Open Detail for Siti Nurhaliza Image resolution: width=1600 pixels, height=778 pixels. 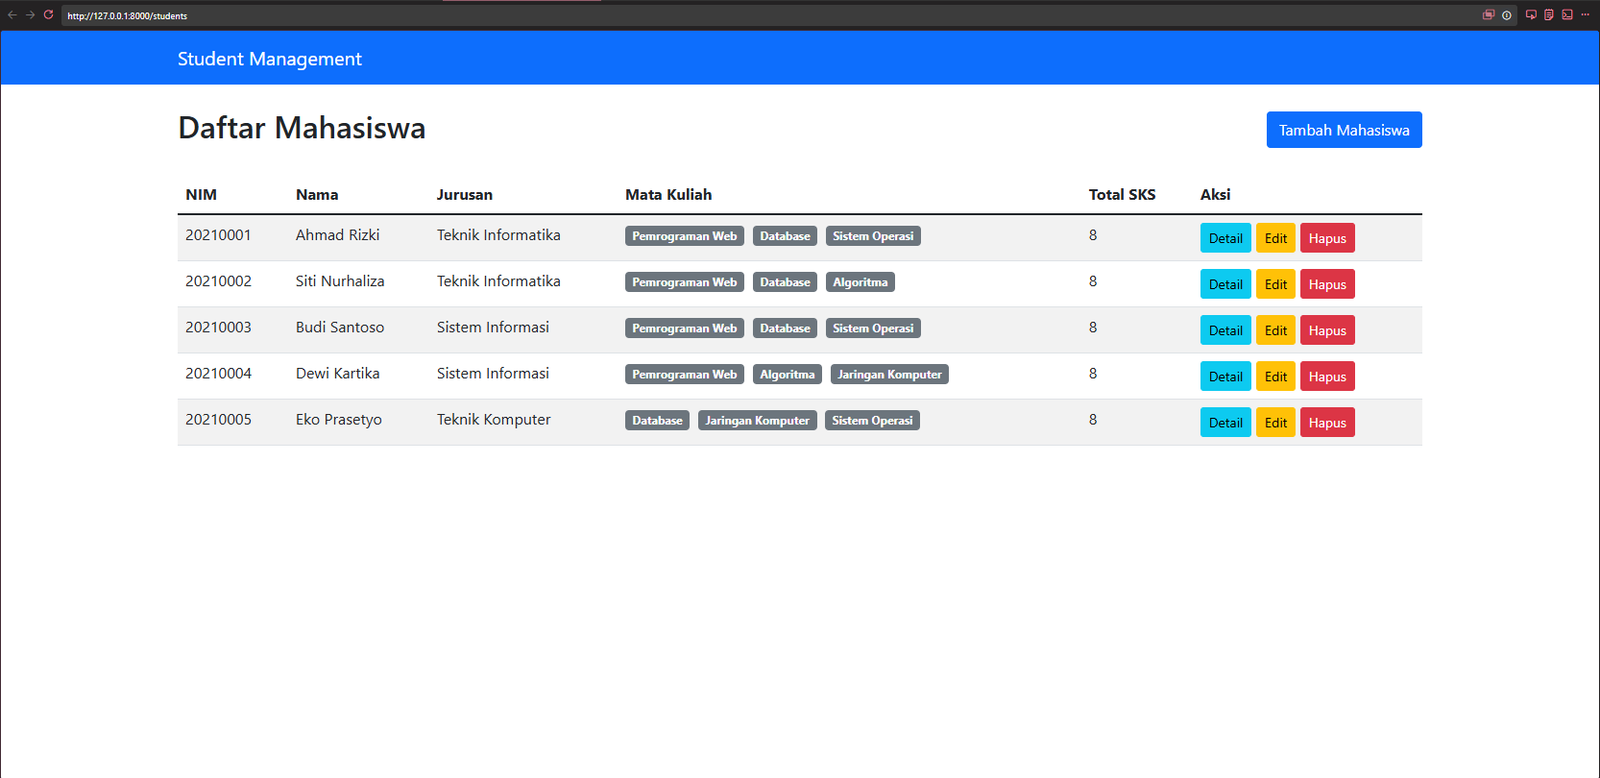1225,284
